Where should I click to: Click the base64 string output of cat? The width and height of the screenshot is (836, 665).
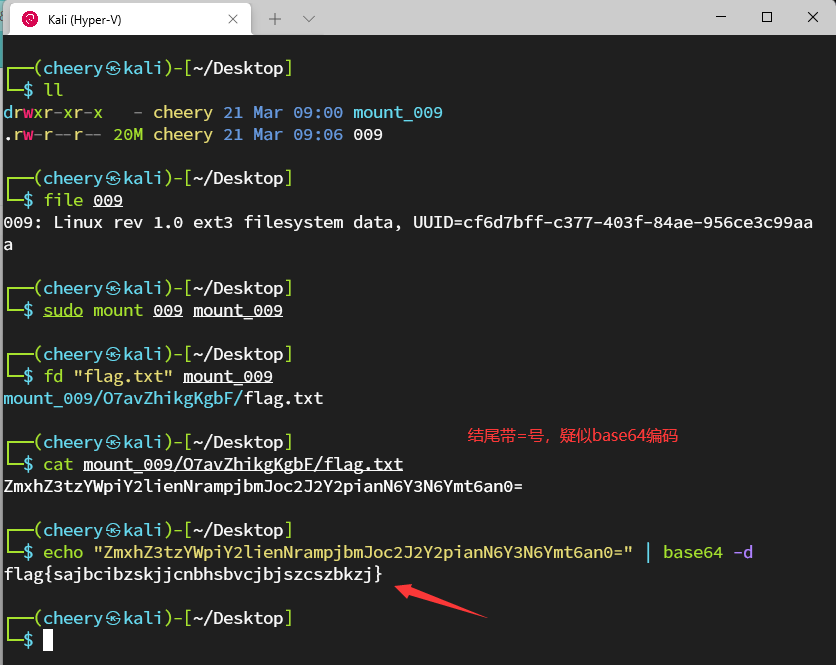point(263,486)
